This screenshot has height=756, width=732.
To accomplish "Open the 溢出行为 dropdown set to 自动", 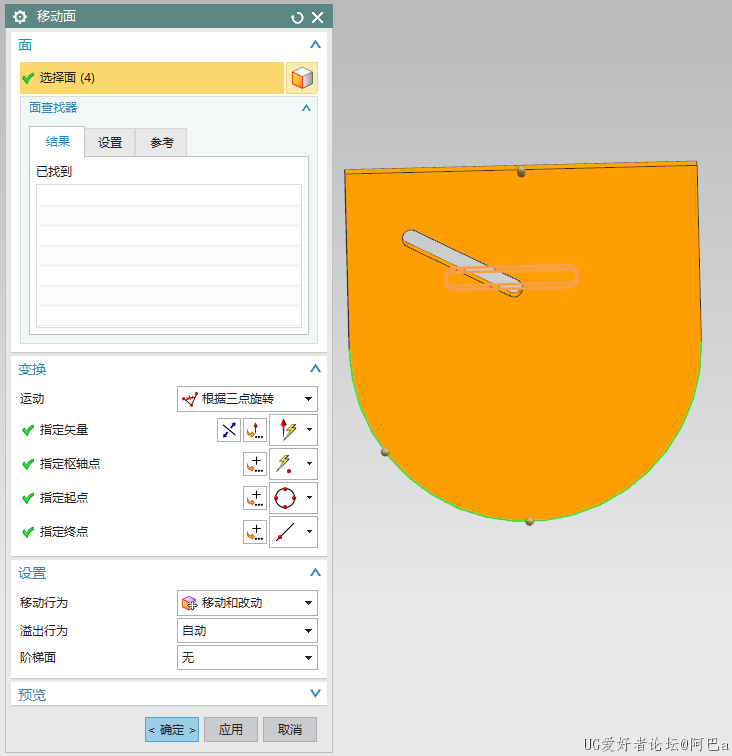I will tap(247, 631).
